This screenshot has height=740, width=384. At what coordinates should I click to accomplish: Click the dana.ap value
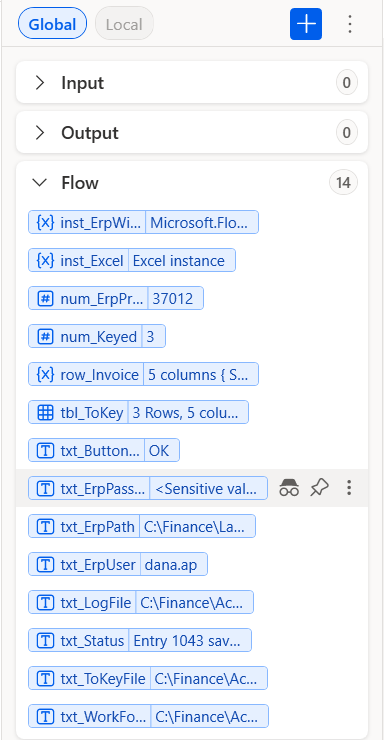[x=174, y=565]
